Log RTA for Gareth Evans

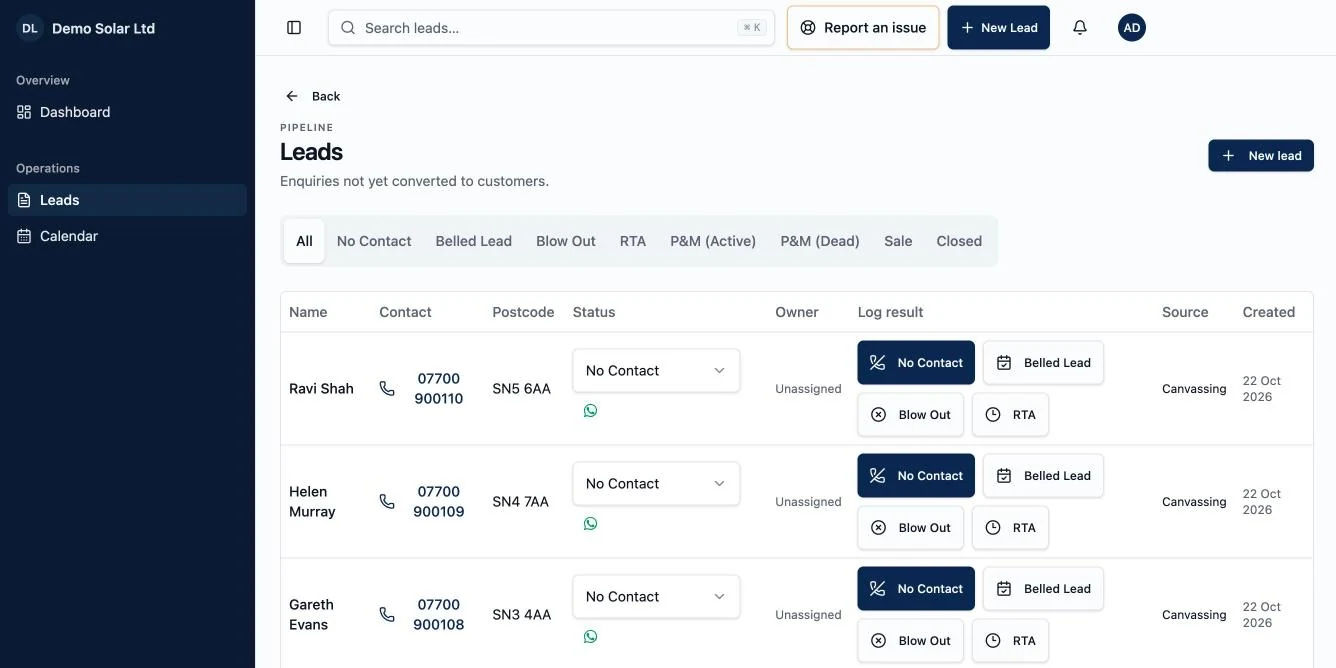click(1010, 641)
